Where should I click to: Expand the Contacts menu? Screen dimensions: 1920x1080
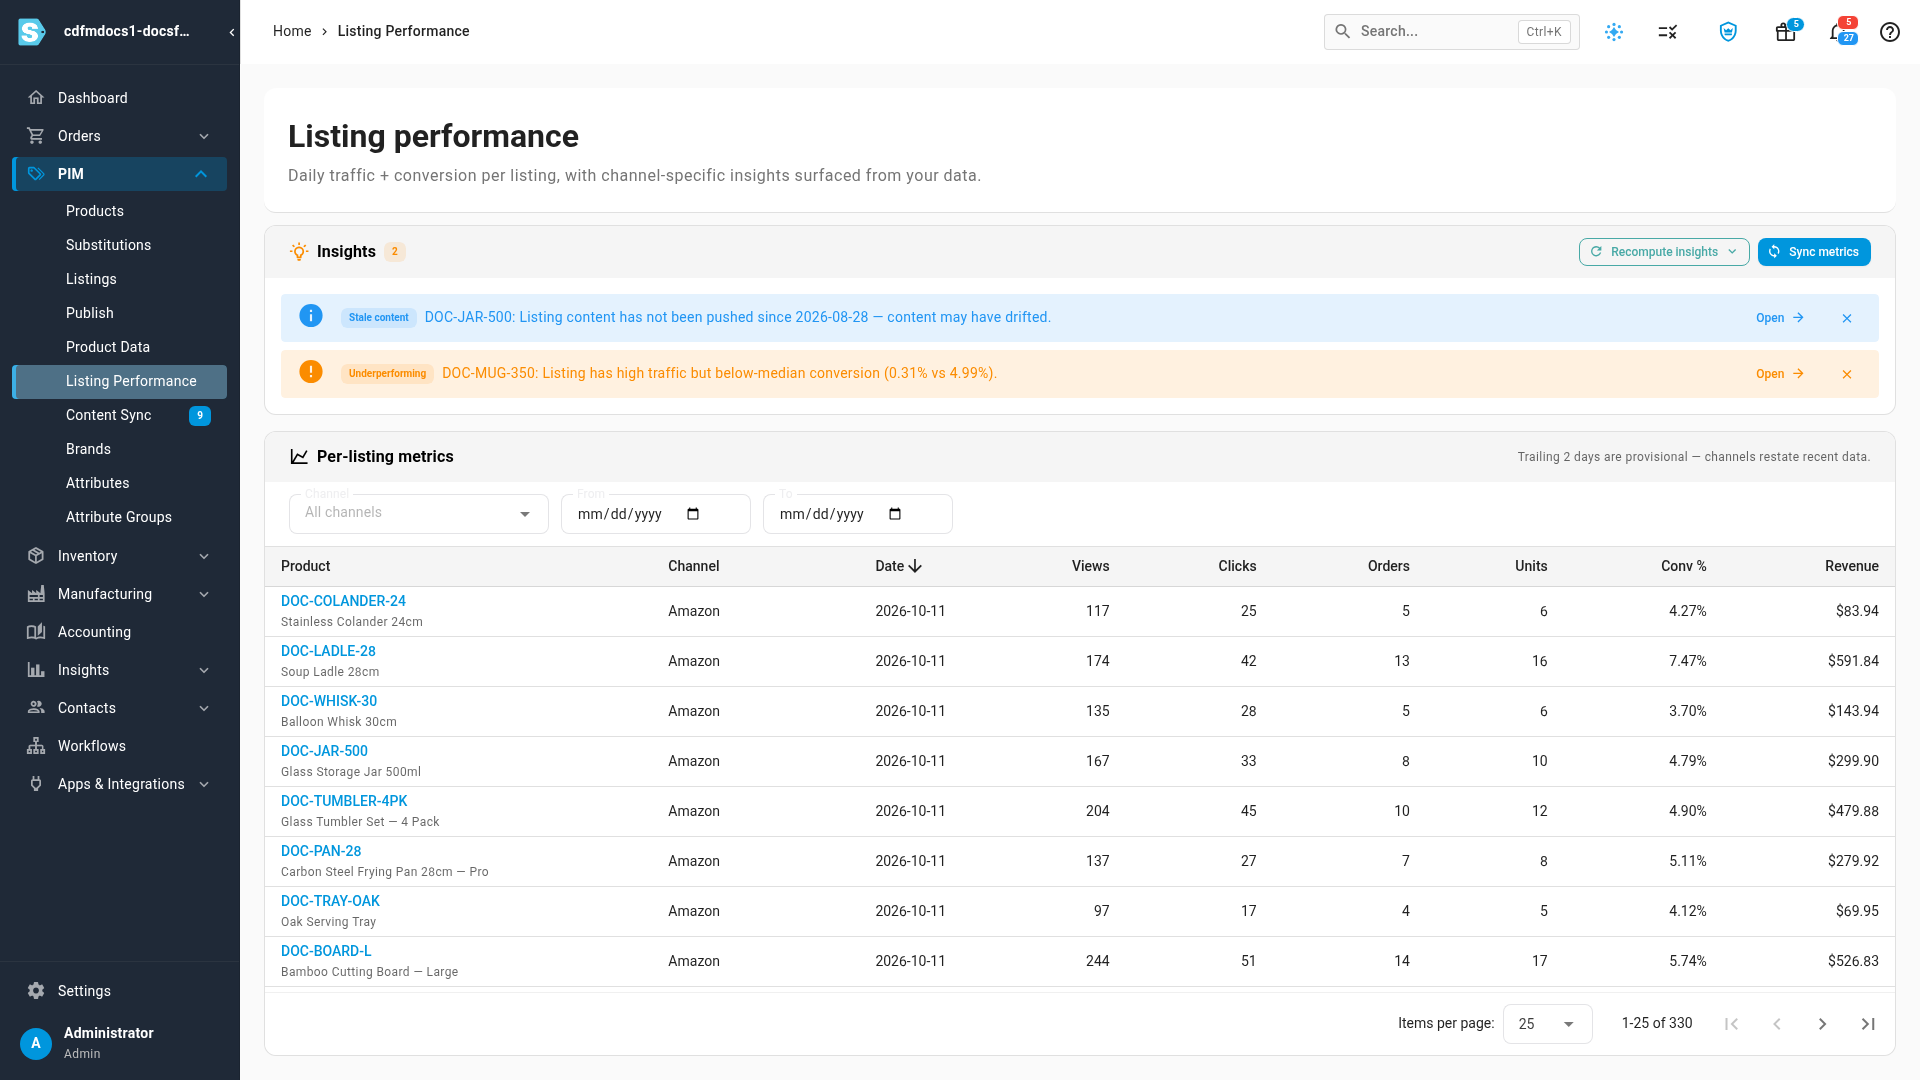click(x=120, y=708)
